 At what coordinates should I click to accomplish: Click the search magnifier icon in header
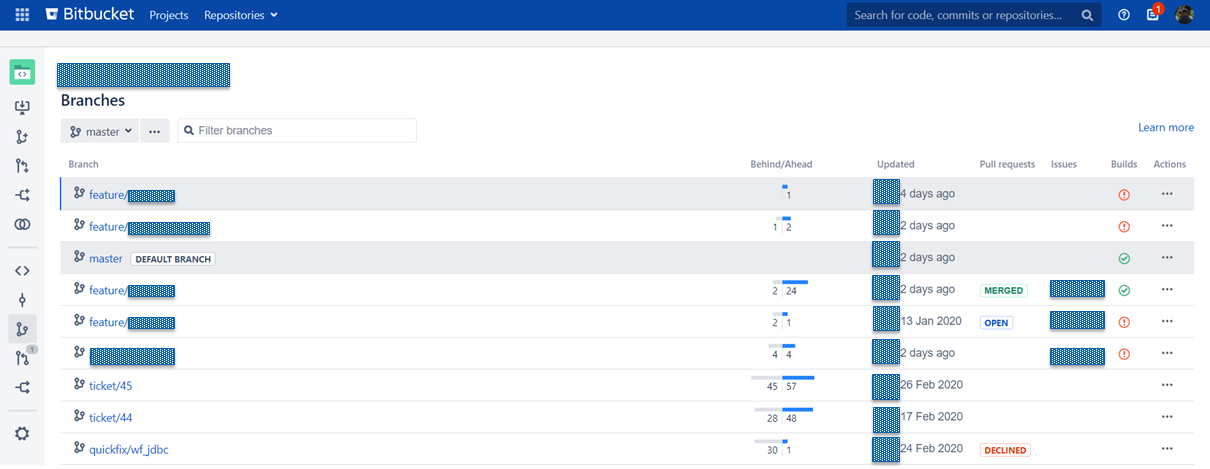point(1088,15)
